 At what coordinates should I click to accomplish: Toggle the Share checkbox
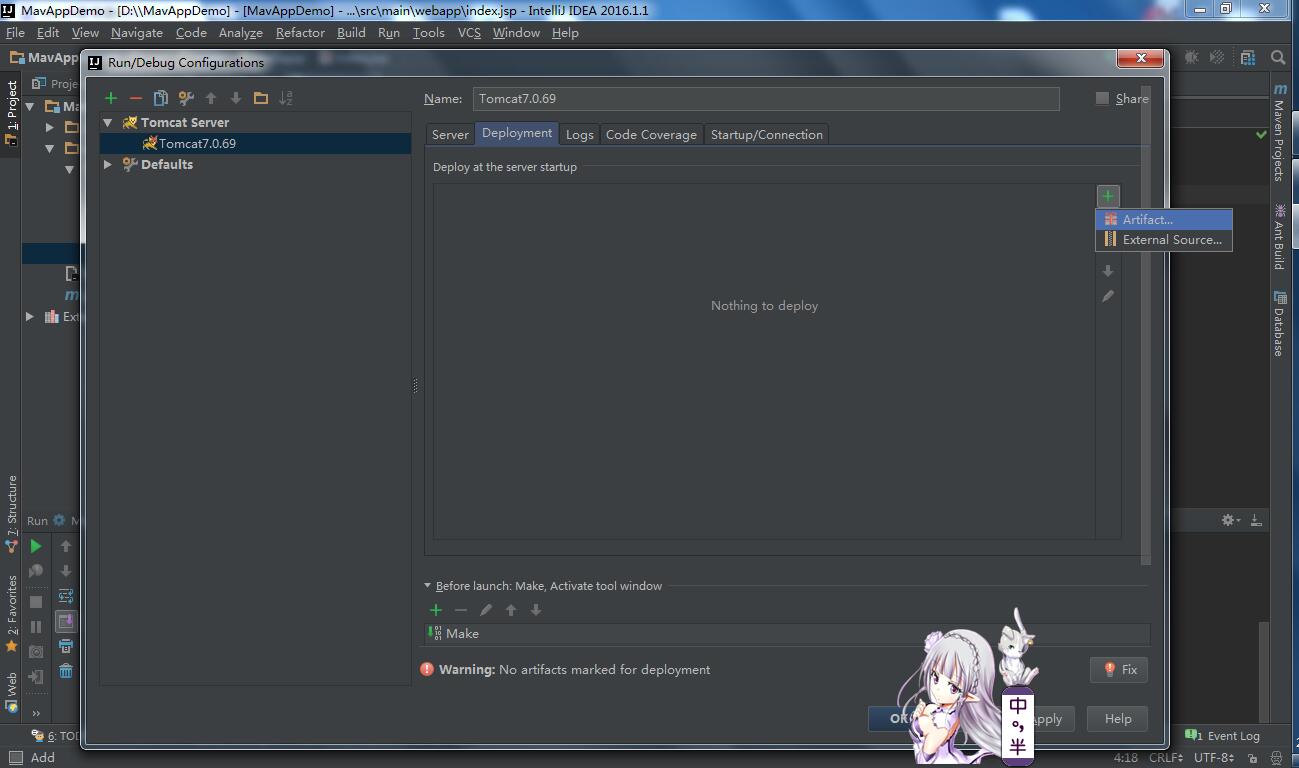click(1102, 98)
